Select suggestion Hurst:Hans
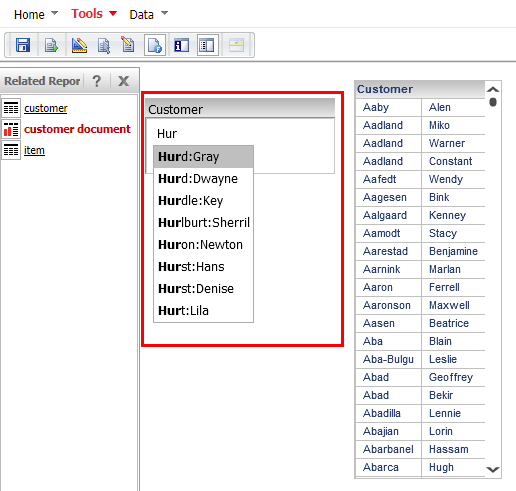The image size is (516, 491). click(x=203, y=267)
